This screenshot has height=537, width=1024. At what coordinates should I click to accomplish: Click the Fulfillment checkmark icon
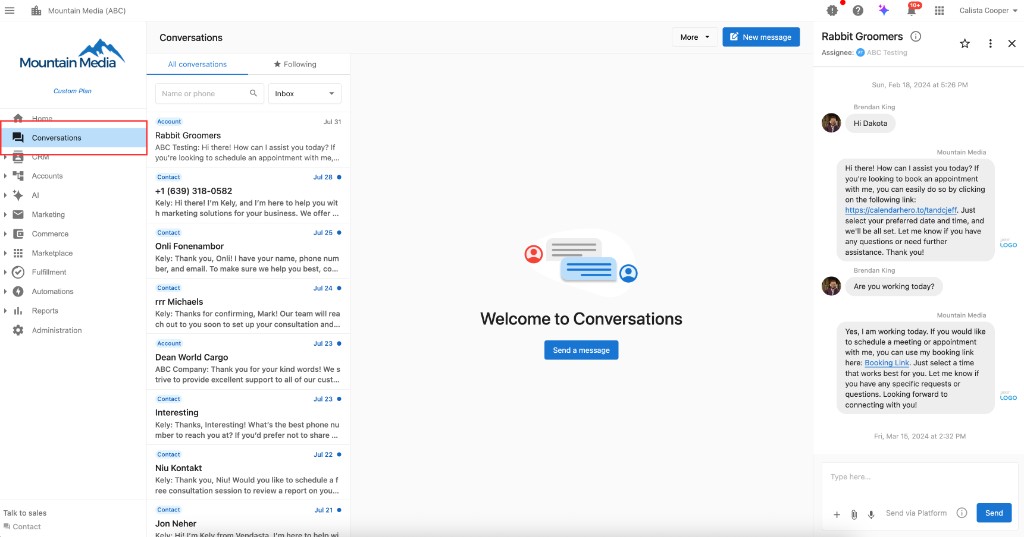point(18,272)
